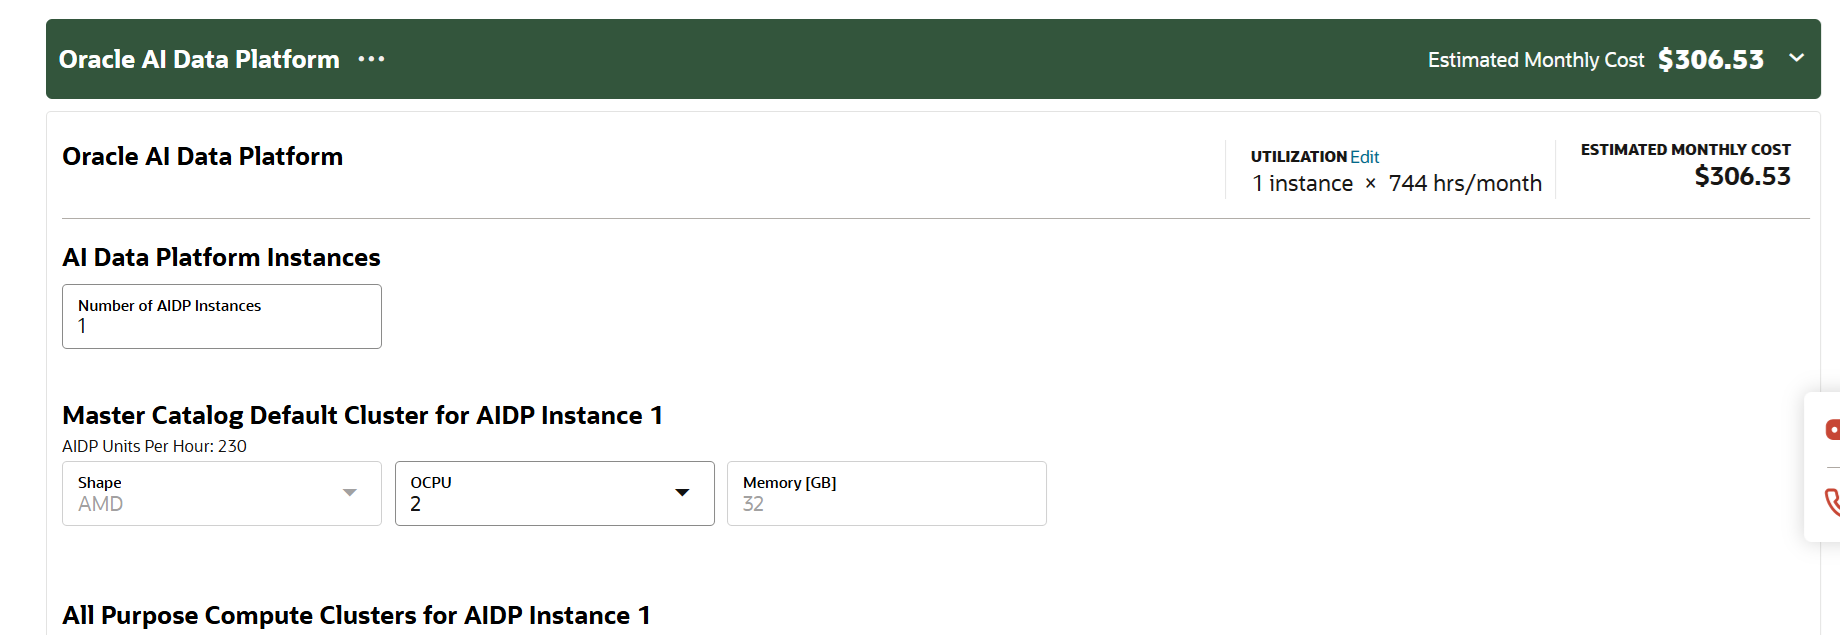This screenshot has width=1840, height=635.
Task: Focus the Number of AIDP Instances field
Action: (x=222, y=316)
